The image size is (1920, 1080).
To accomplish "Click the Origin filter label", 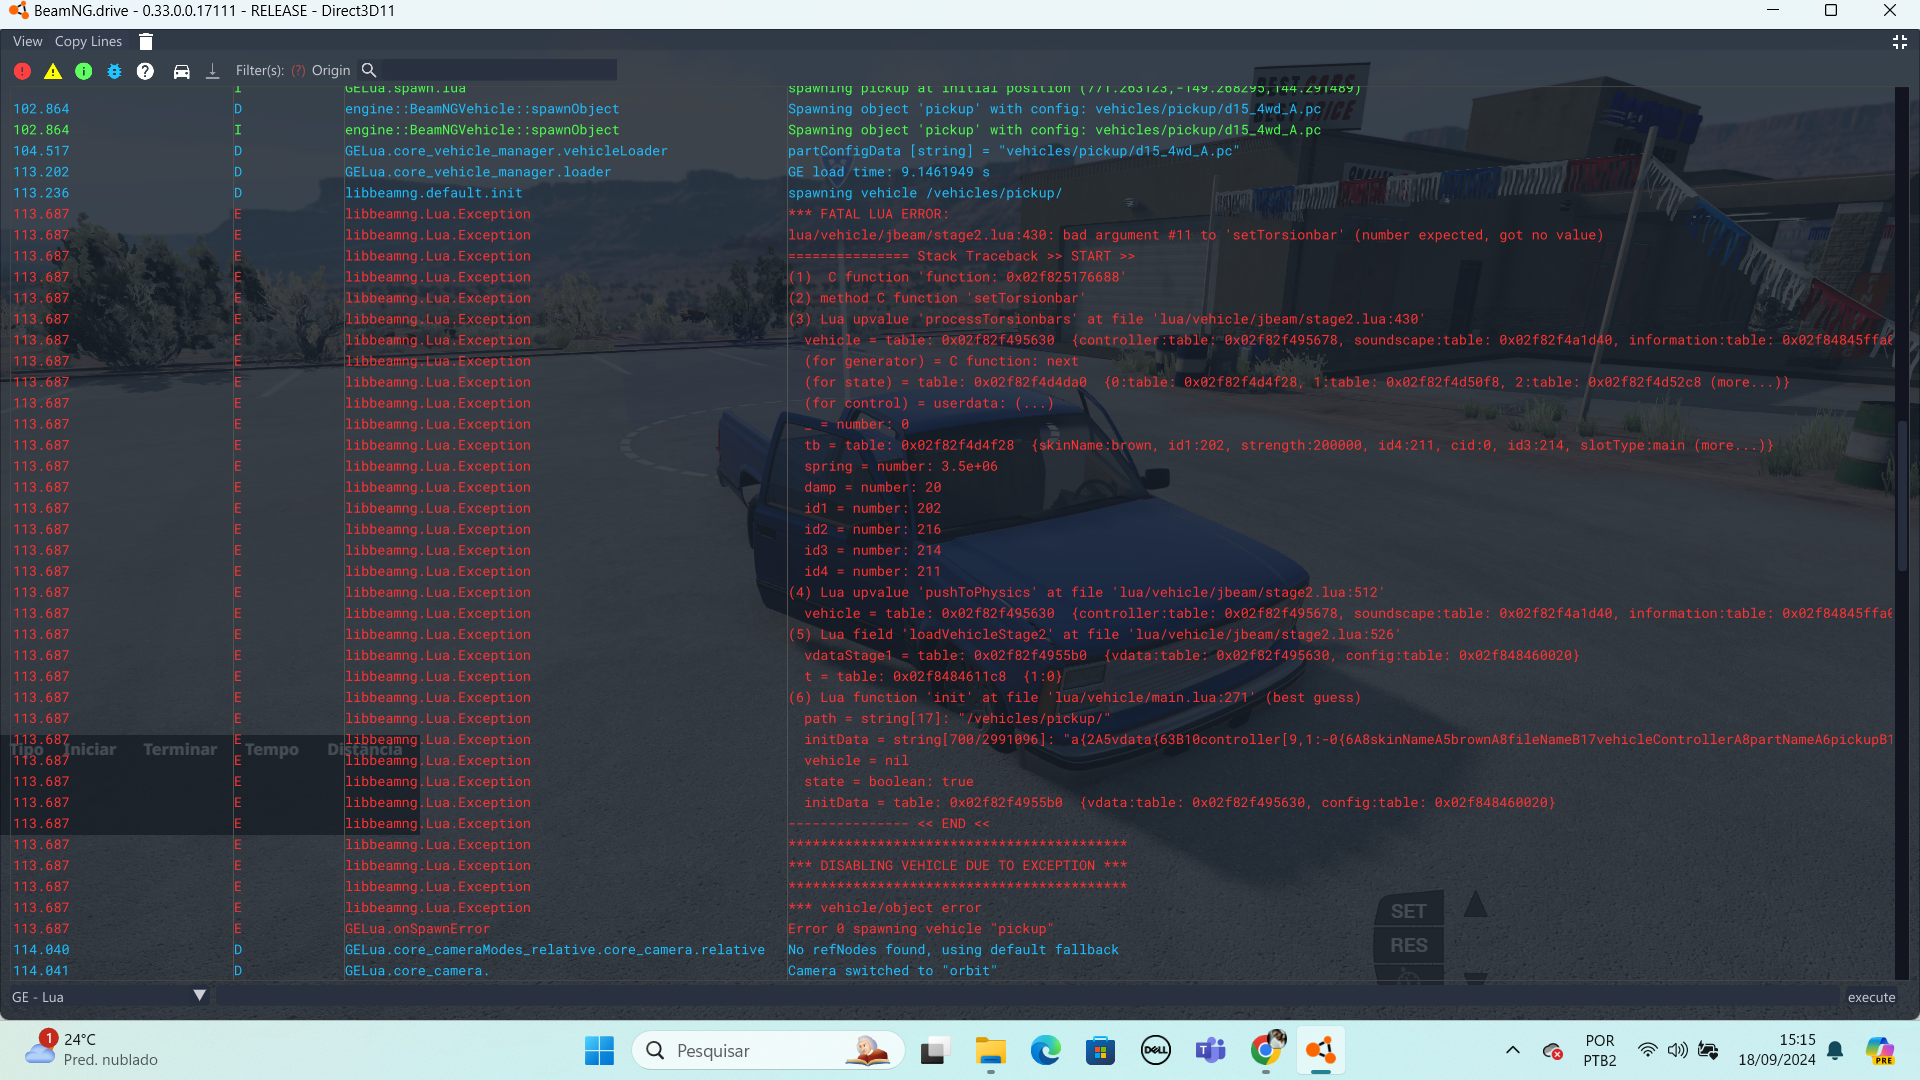I will point(330,70).
